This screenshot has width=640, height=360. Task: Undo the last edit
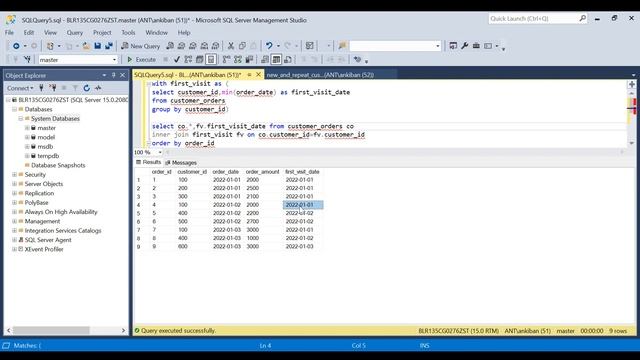coord(269,46)
